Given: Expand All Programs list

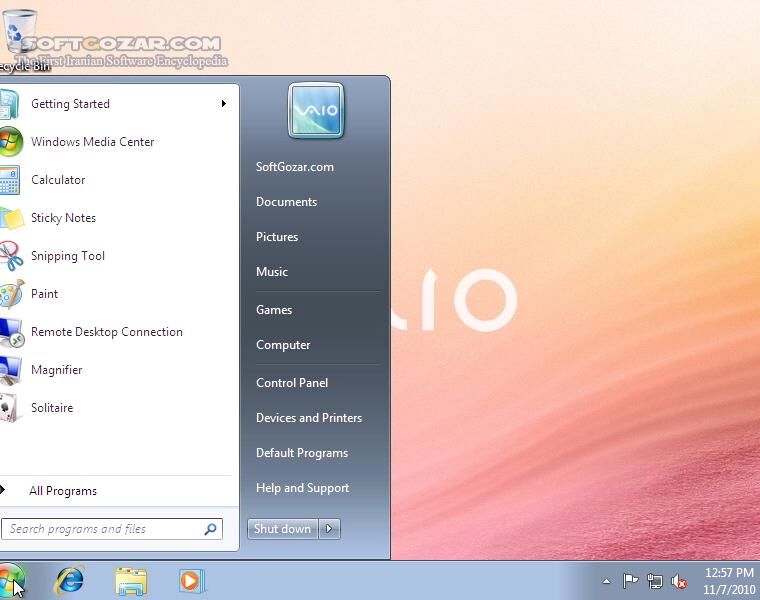Looking at the screenshot, I should [63, 491].
